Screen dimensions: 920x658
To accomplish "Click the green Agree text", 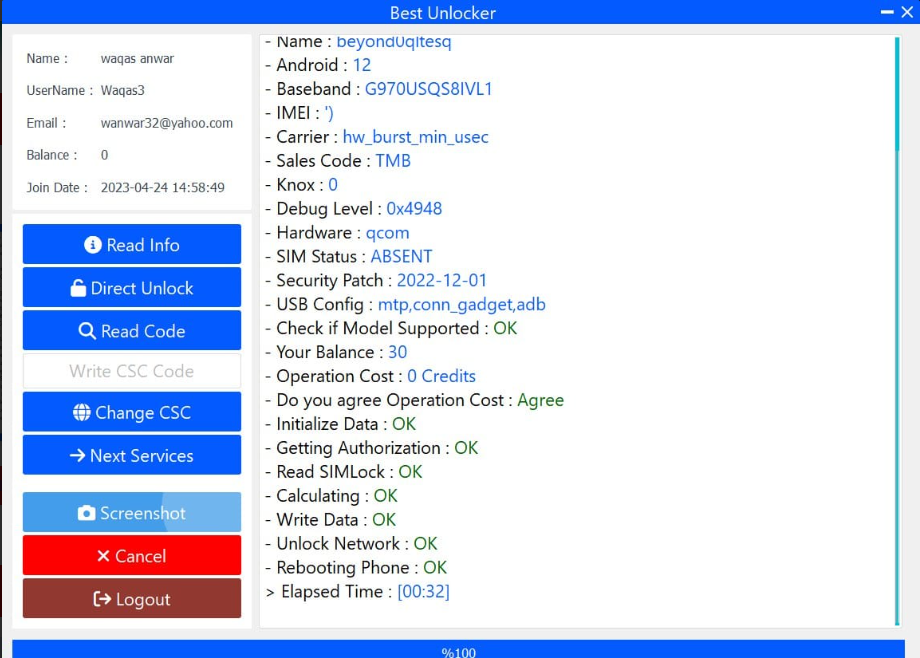I will [540, 400].
